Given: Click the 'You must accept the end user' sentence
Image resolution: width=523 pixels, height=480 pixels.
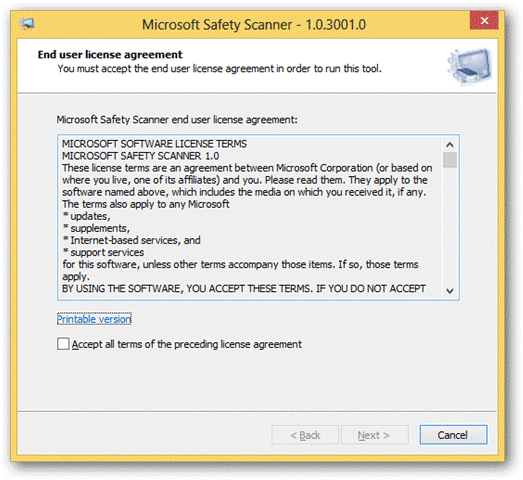Looking at the screenshot, I should point(219,69).
